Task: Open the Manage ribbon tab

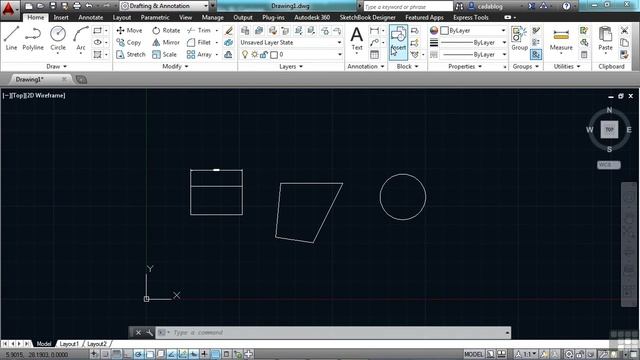Action: [212, 18]
